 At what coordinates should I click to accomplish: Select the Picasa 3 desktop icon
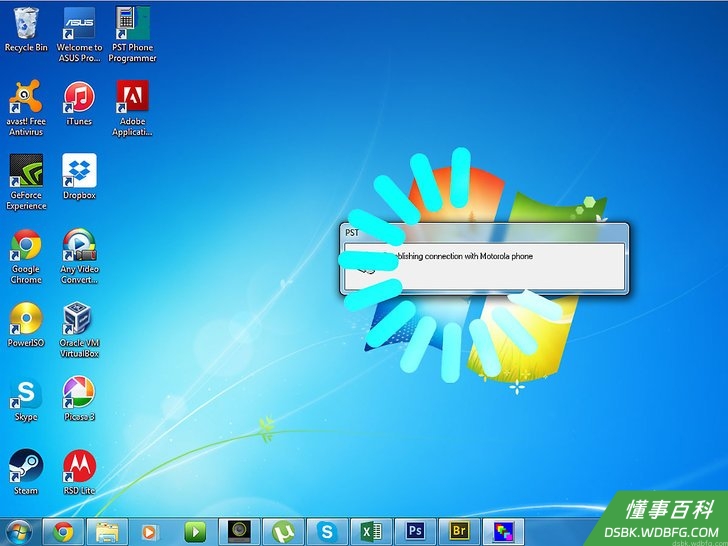click(x=79, y=399)
